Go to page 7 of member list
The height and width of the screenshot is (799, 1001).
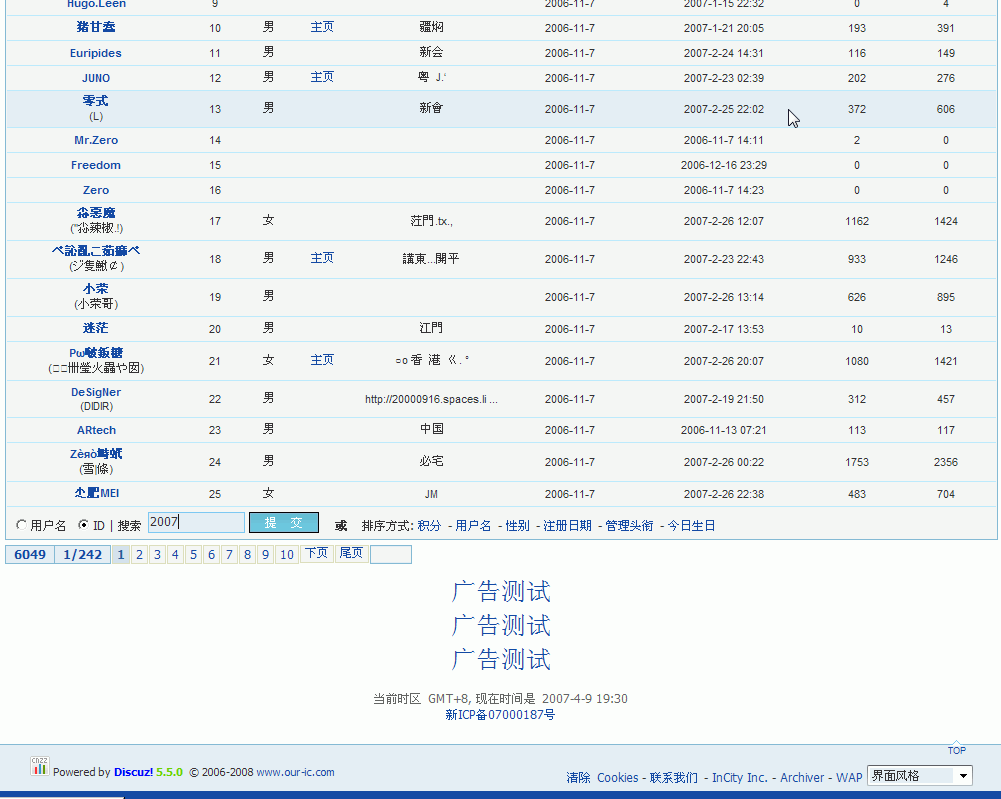pos(229,555)
